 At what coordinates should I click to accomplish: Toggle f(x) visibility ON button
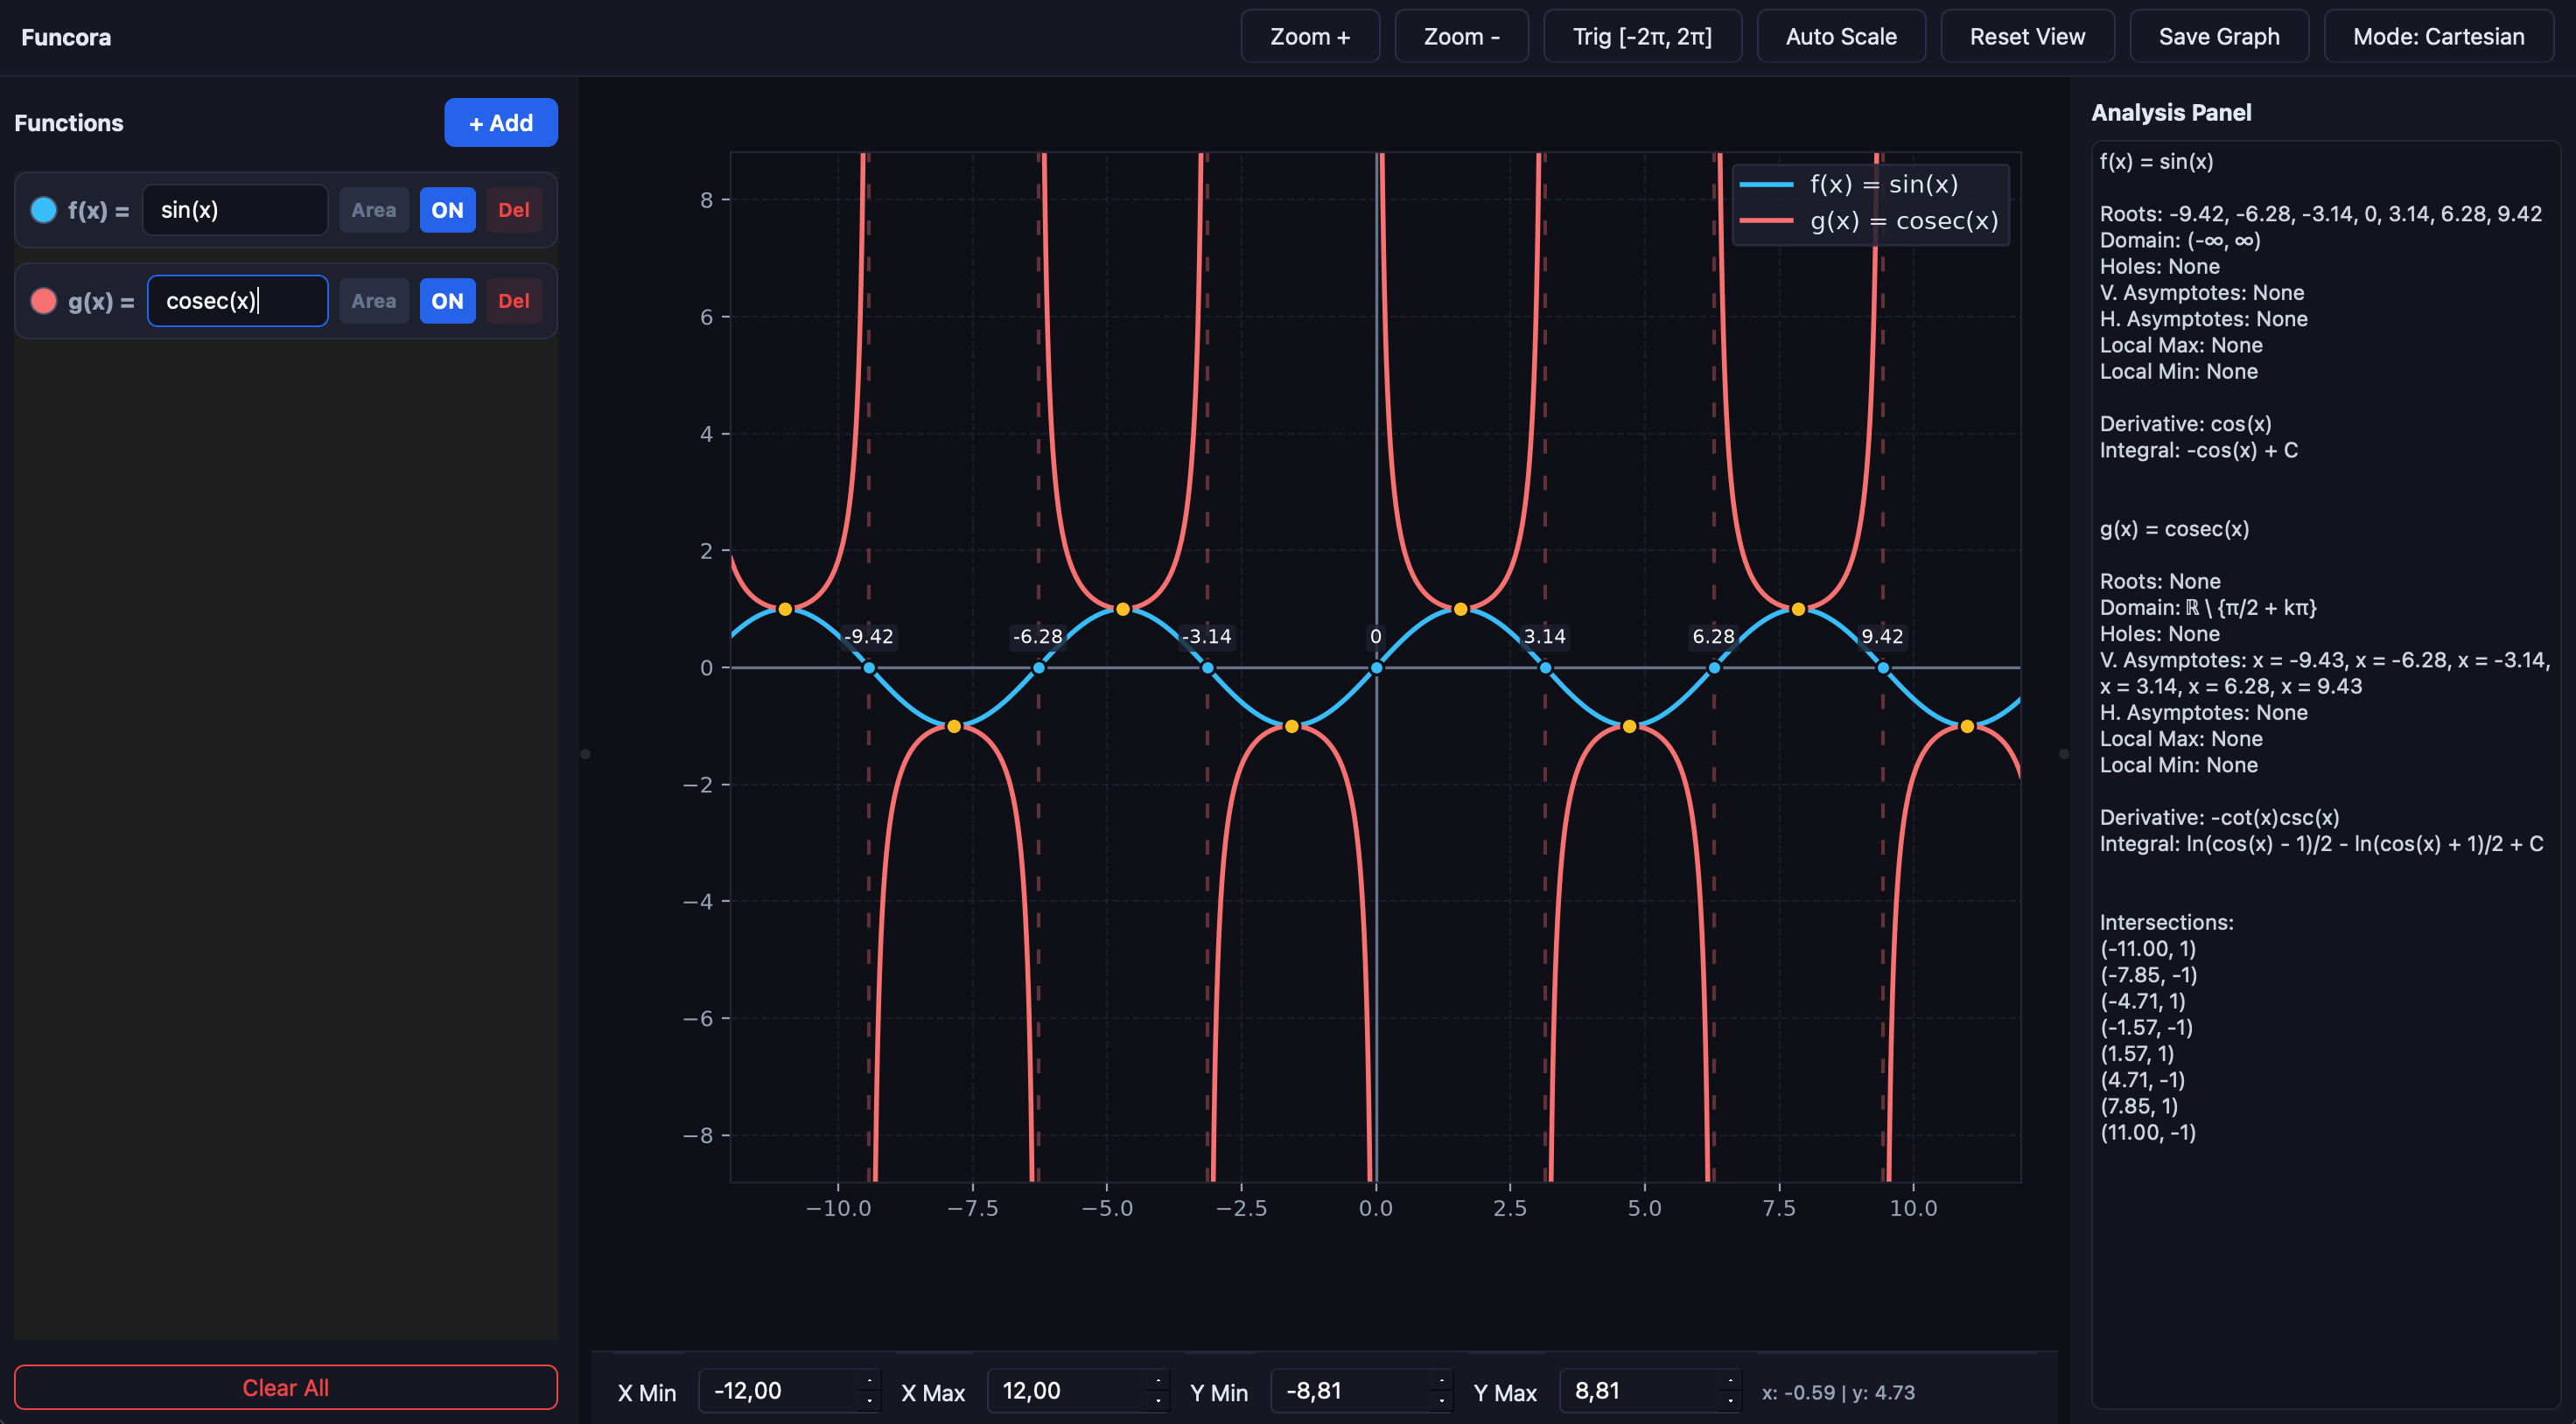tap(447, 210)
